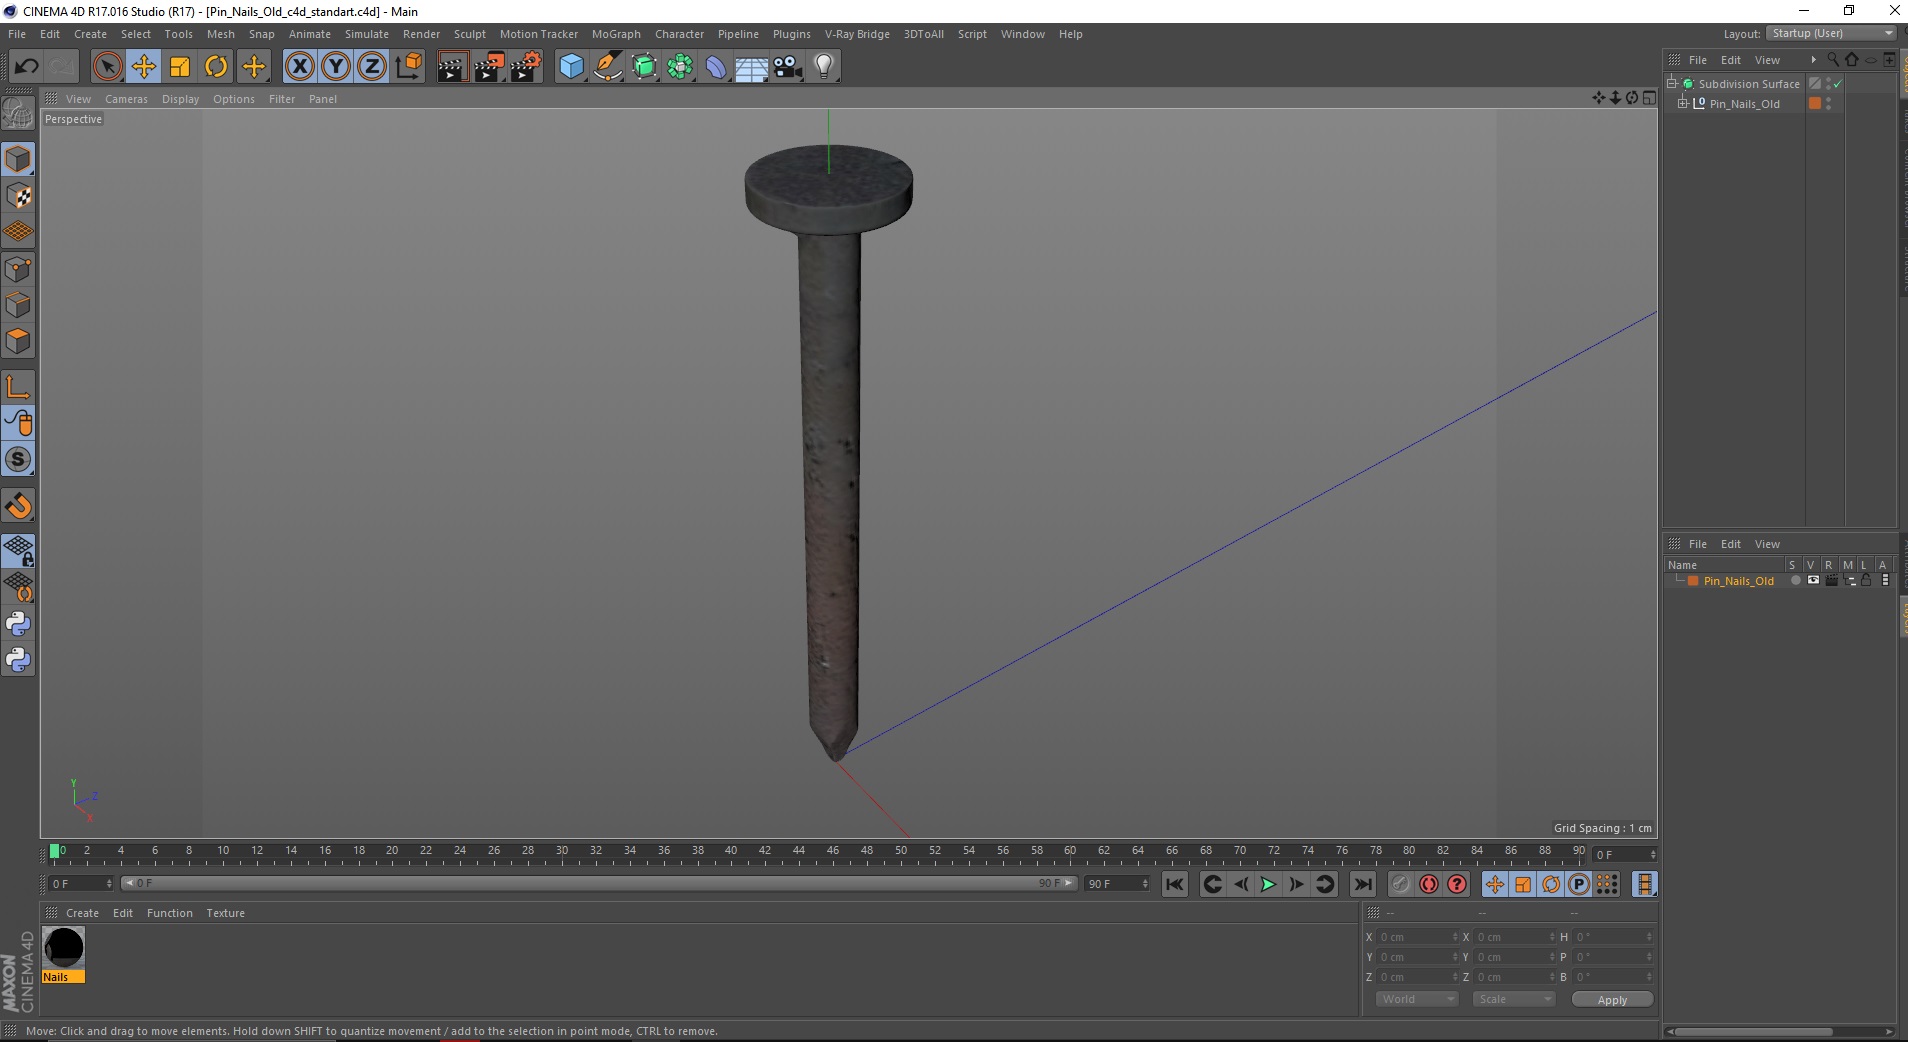This screenshot has height=1042, width=1908.
Task: Toggle viewport maximize icon
Action: click(1649, 98)
